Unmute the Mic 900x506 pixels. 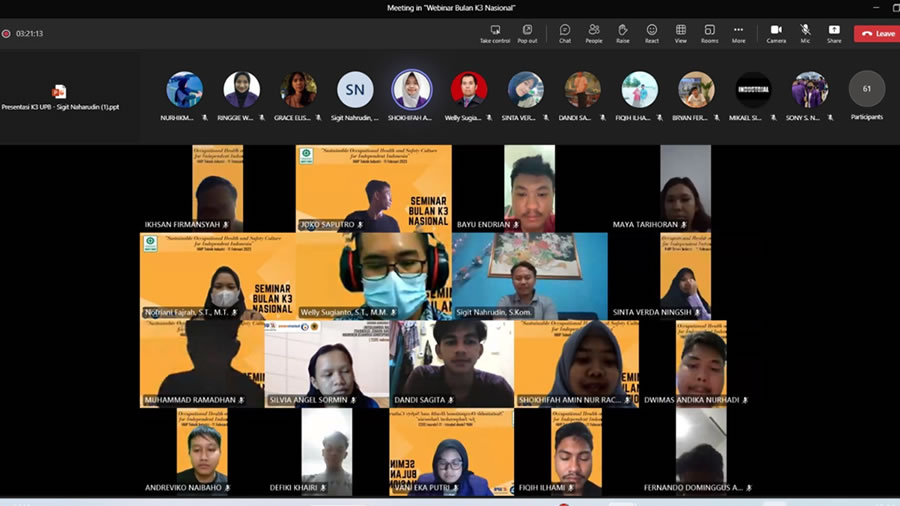click(805, 33)
